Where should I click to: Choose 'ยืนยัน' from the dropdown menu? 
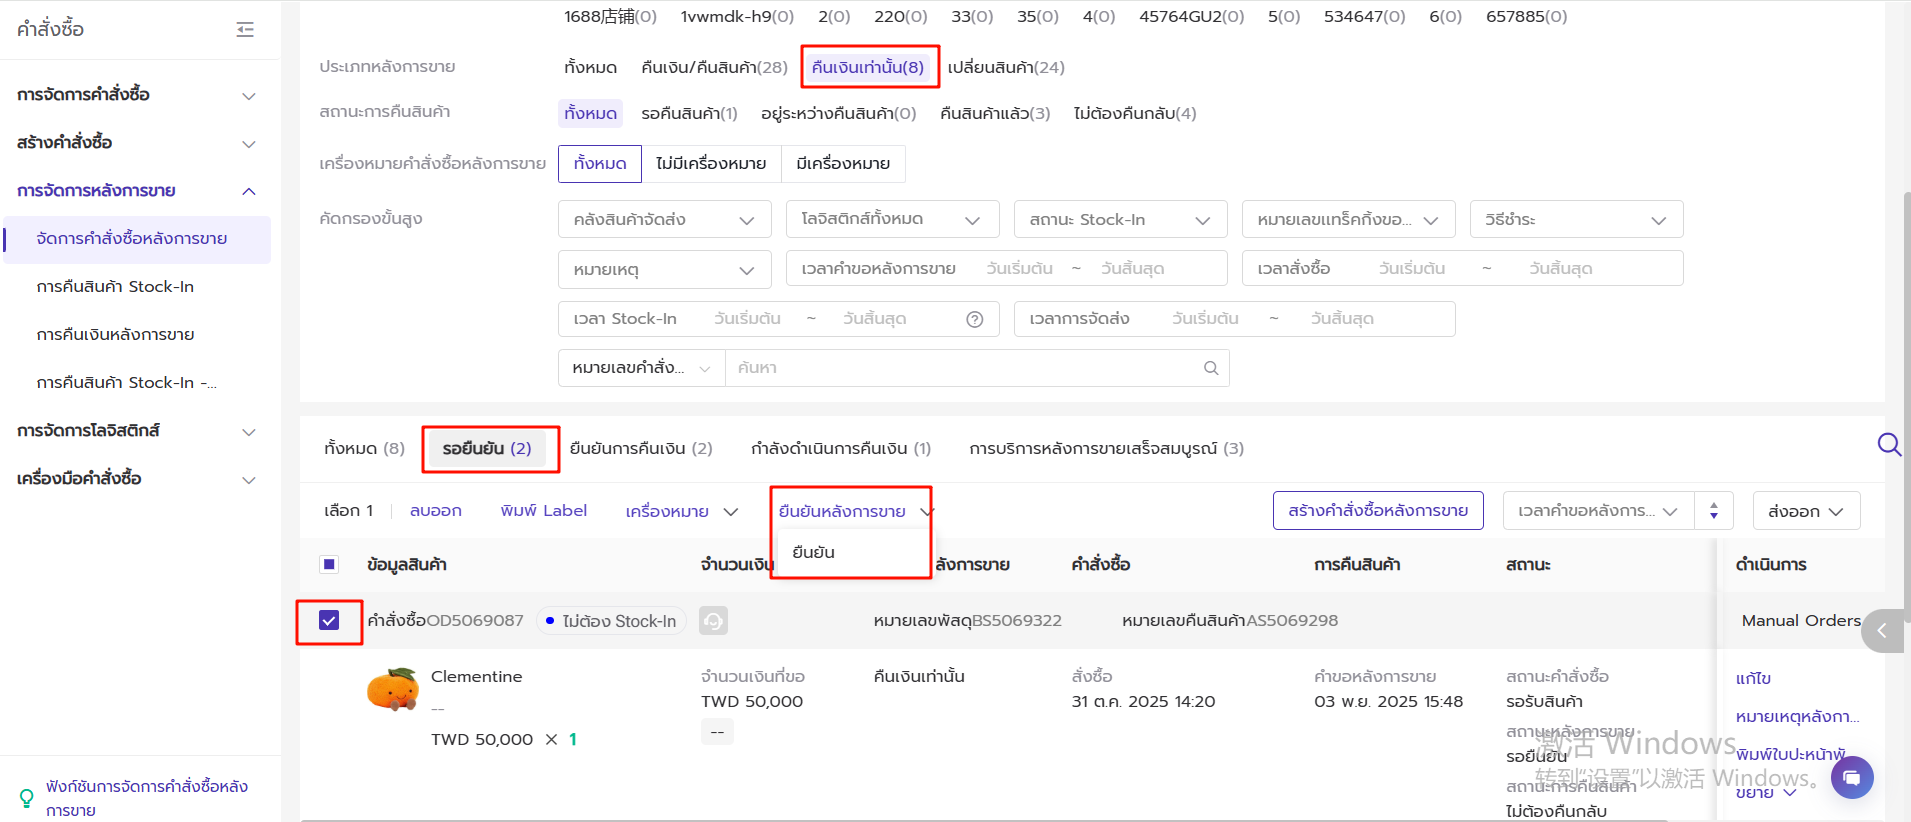pos(813,552)
